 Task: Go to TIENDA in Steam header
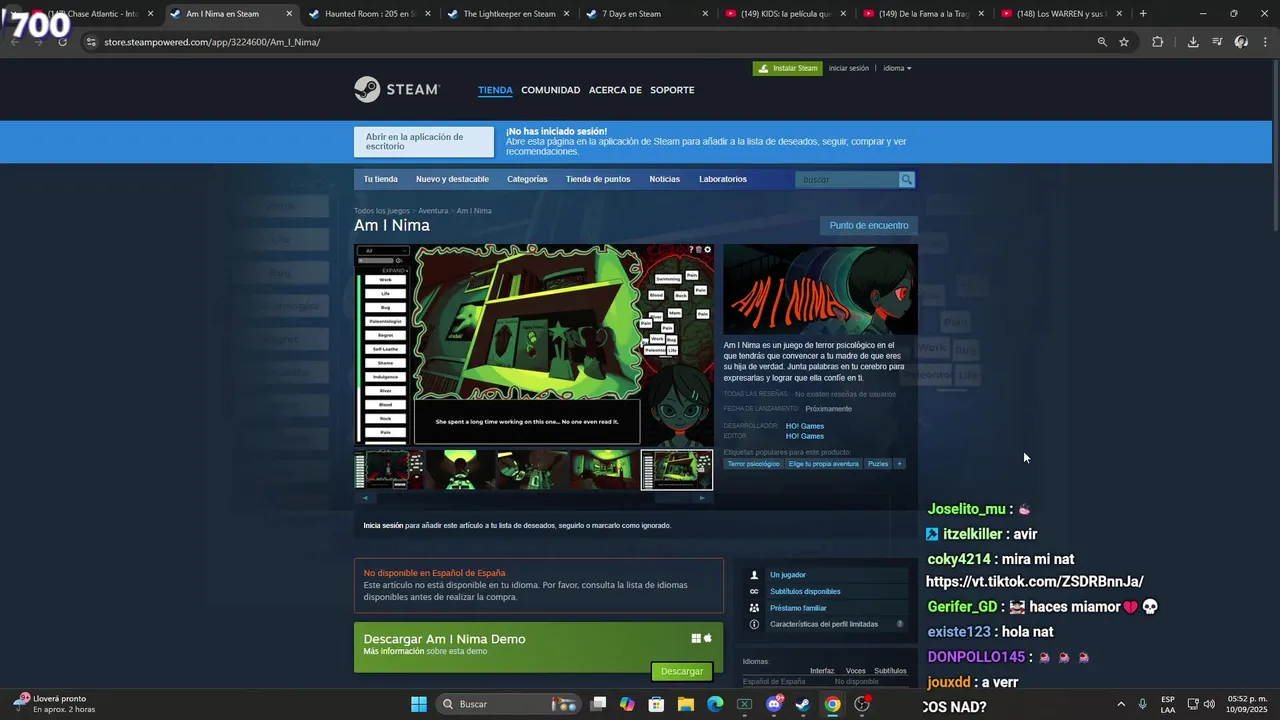pyautogui.click(x=495, y=90)
